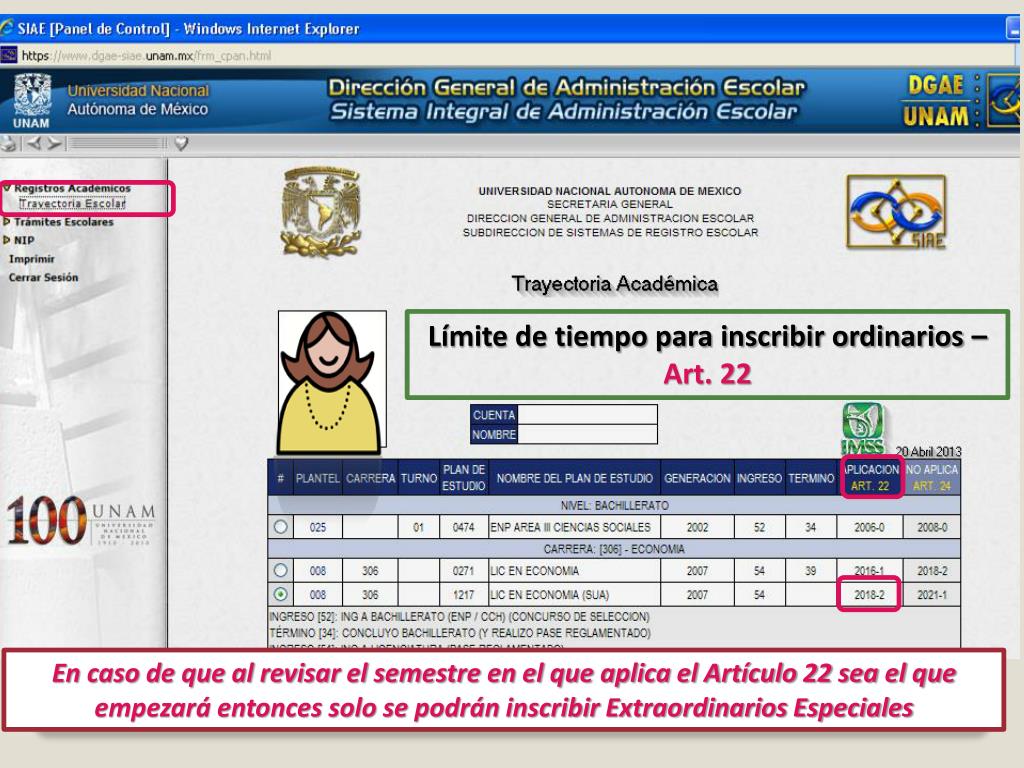Click the page icon beside the https address

[8, 56]
